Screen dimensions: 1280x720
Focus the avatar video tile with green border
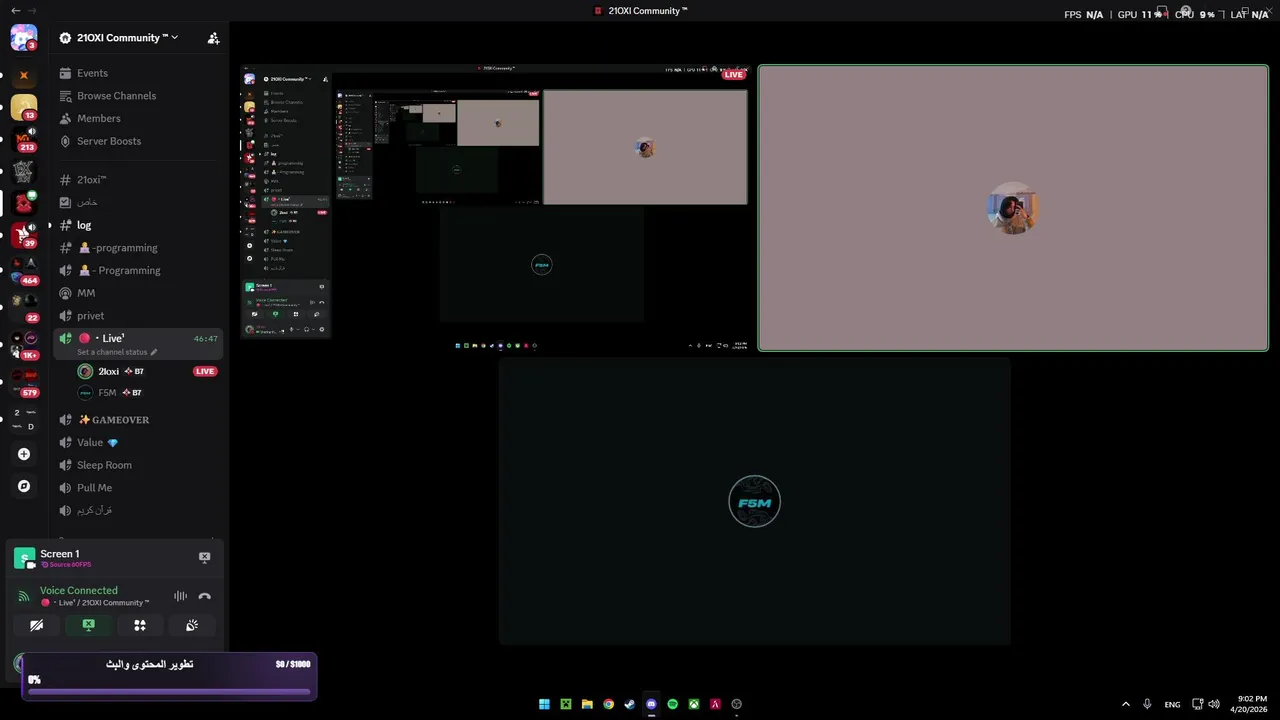(x=1013, y=208)
